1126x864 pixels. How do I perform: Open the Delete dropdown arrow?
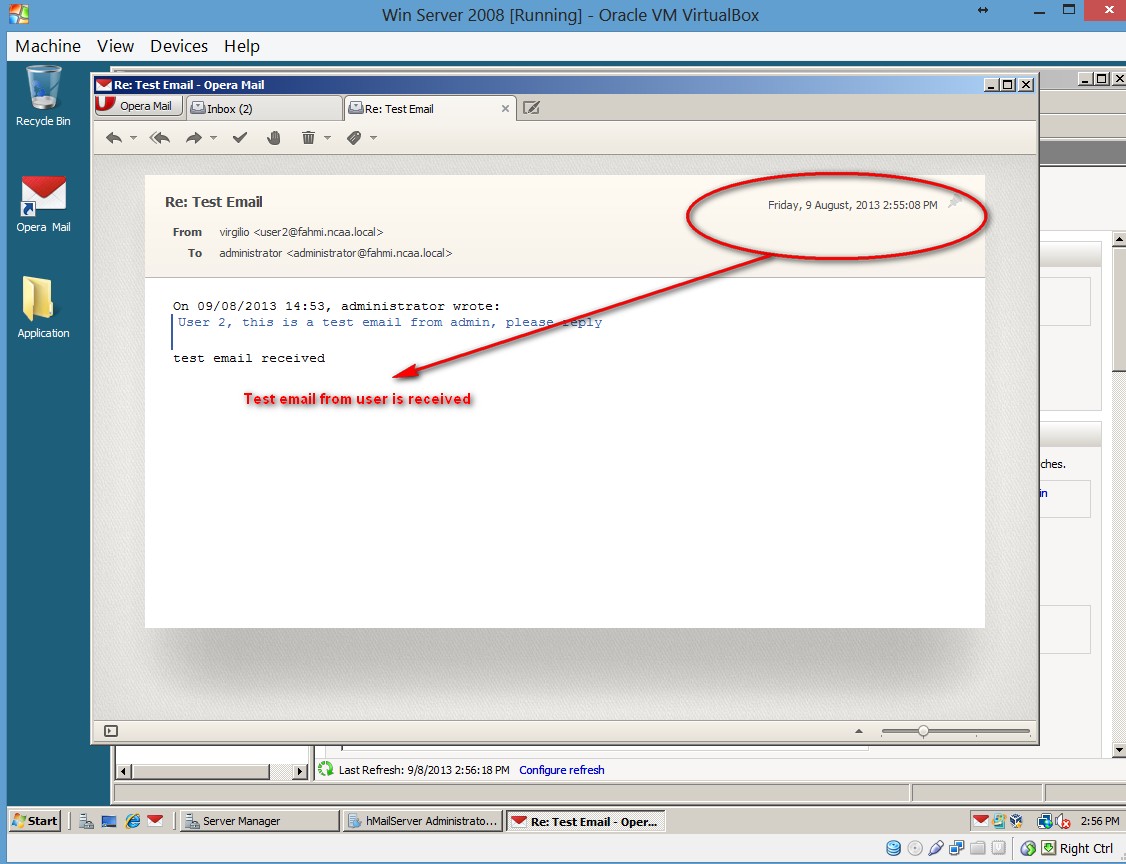click(x=327, y=137)
